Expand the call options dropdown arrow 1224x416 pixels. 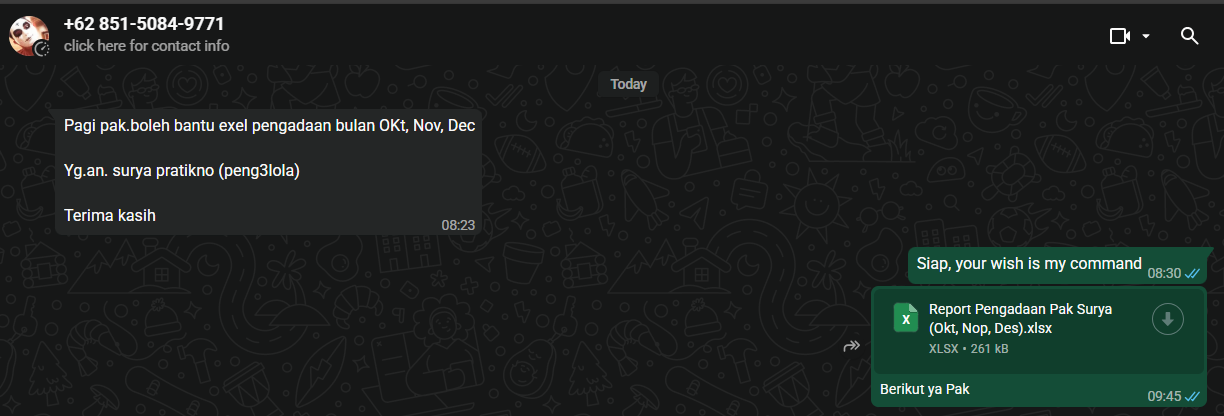point(1146,36)
